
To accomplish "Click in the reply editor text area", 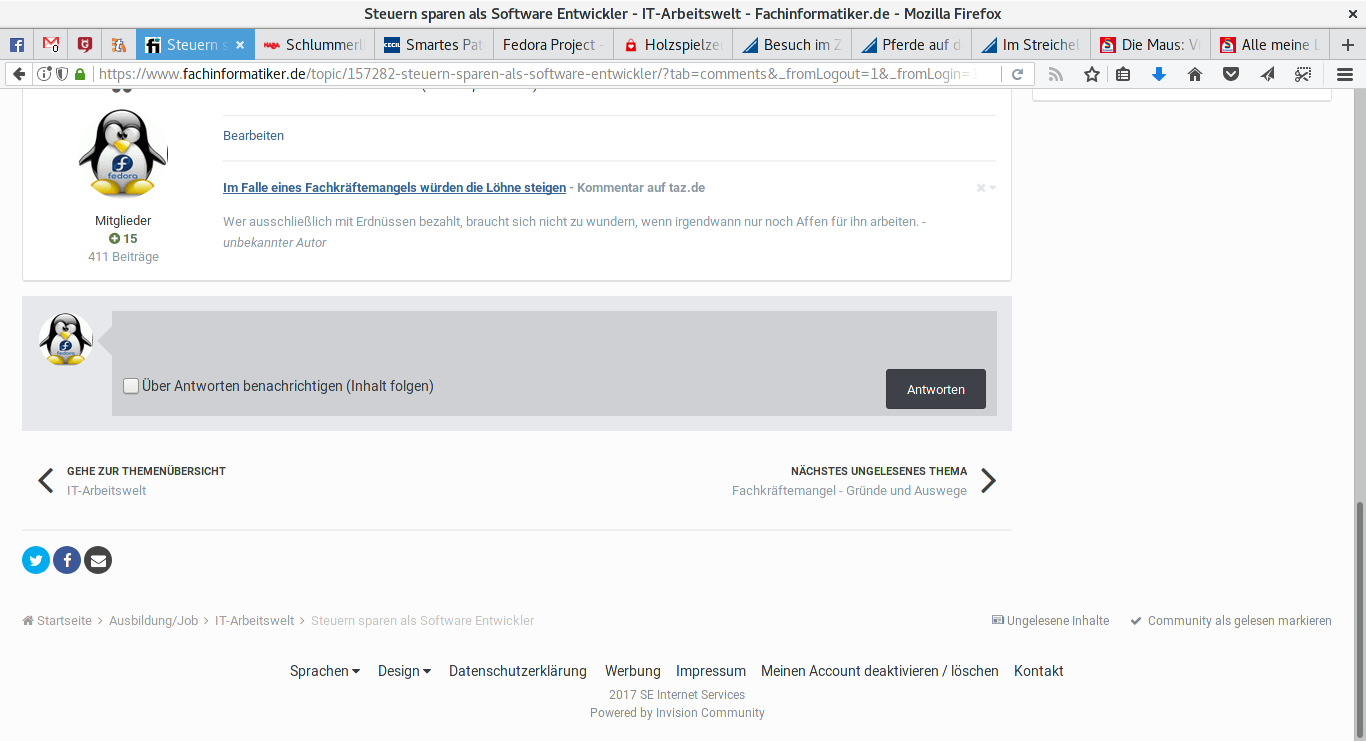I will click(x=554, y=340).
